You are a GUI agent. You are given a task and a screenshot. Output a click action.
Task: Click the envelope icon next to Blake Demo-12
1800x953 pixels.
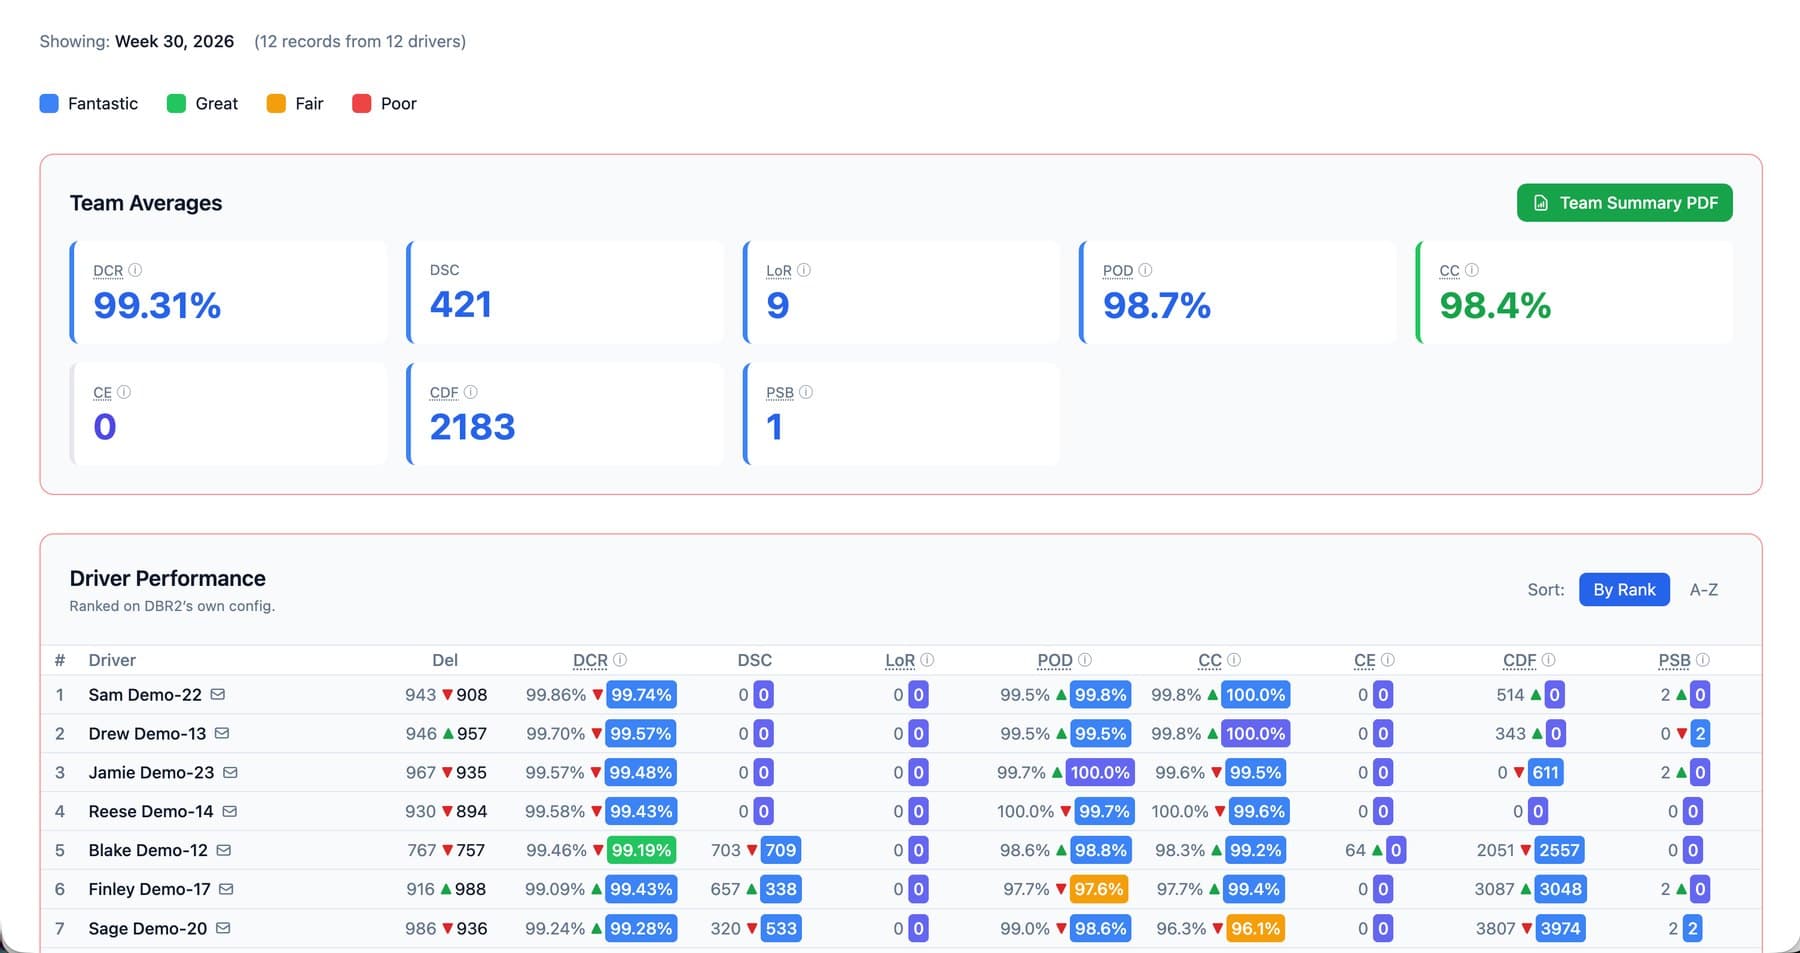pos(224,850)
